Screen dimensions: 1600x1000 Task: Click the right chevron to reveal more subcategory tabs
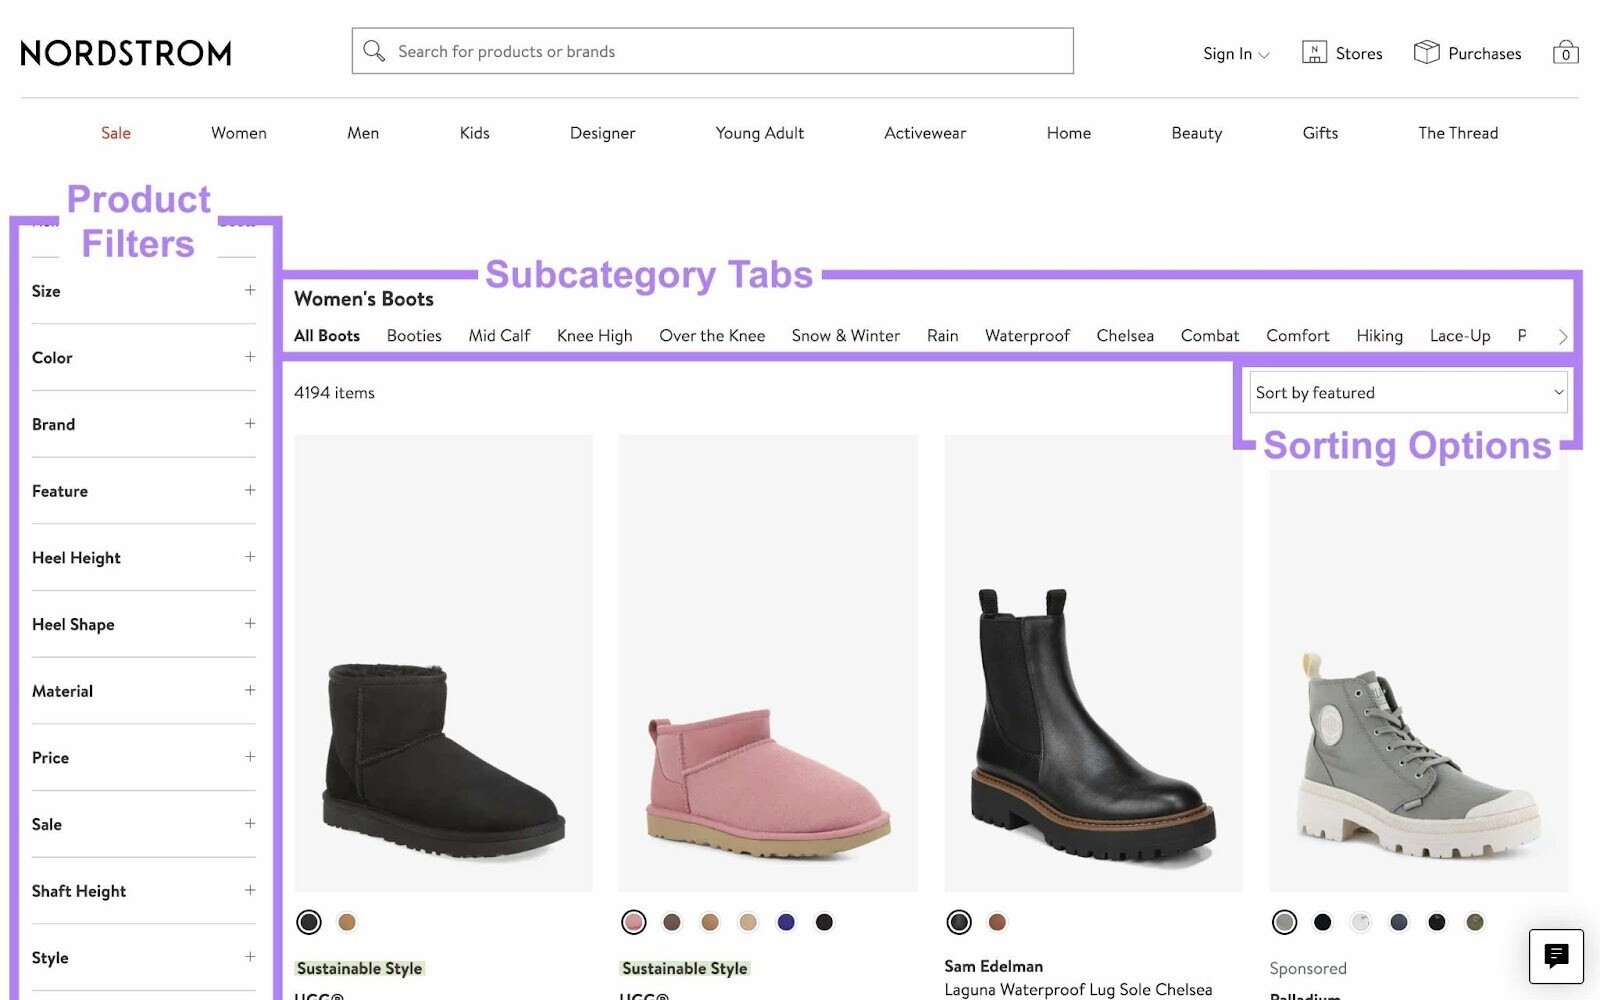1562,337
